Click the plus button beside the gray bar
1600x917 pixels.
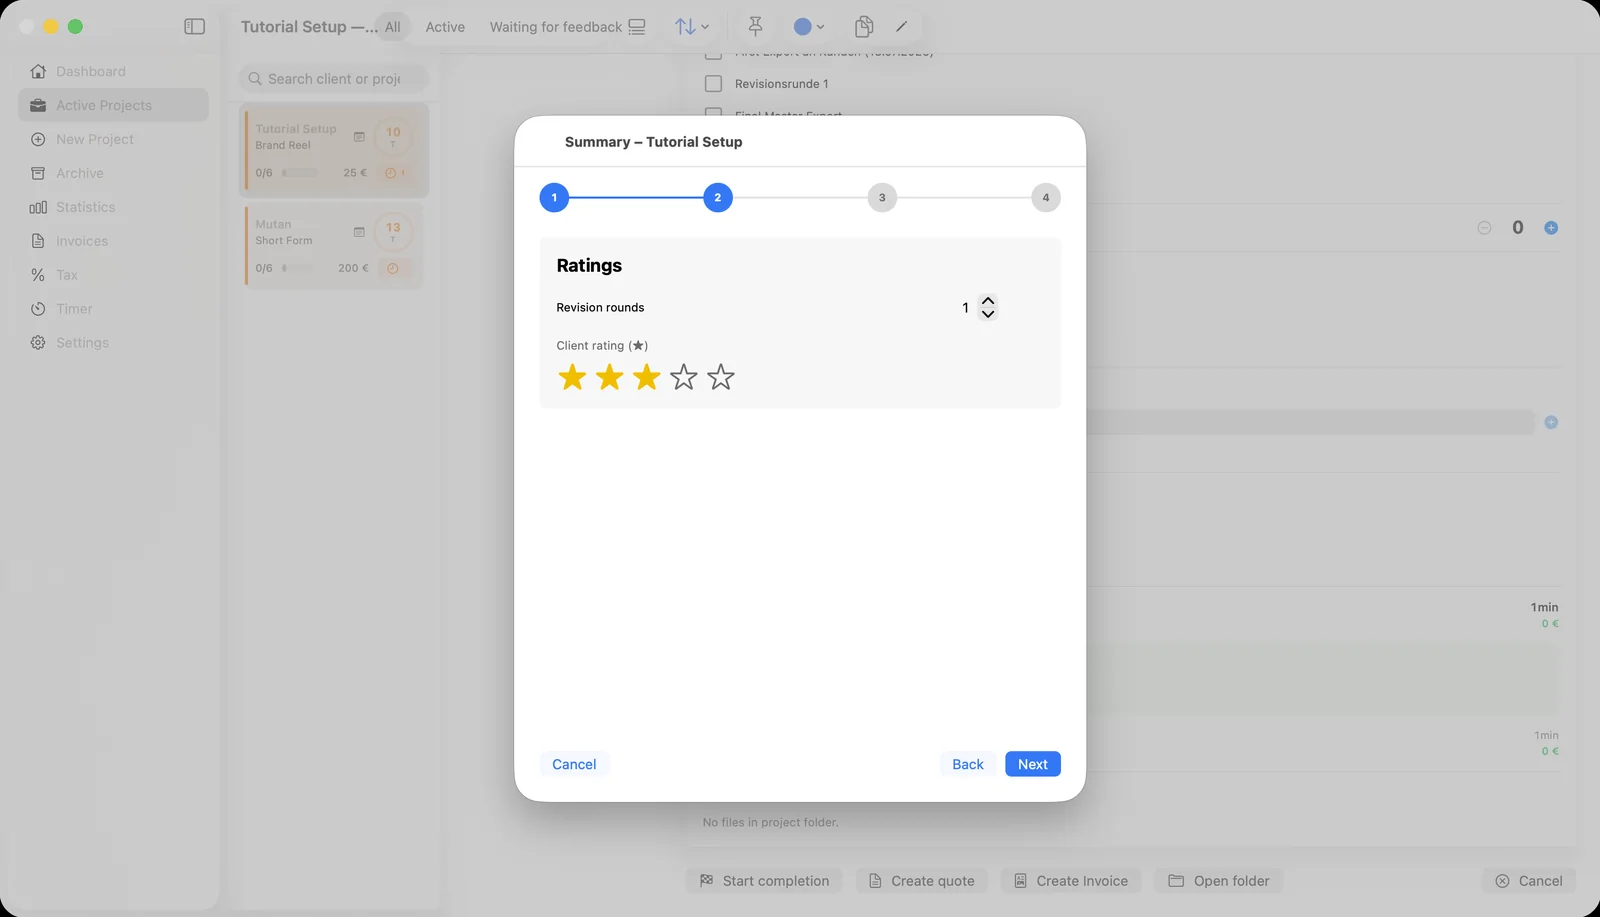pyautogui.click(x=1551, y=422)
